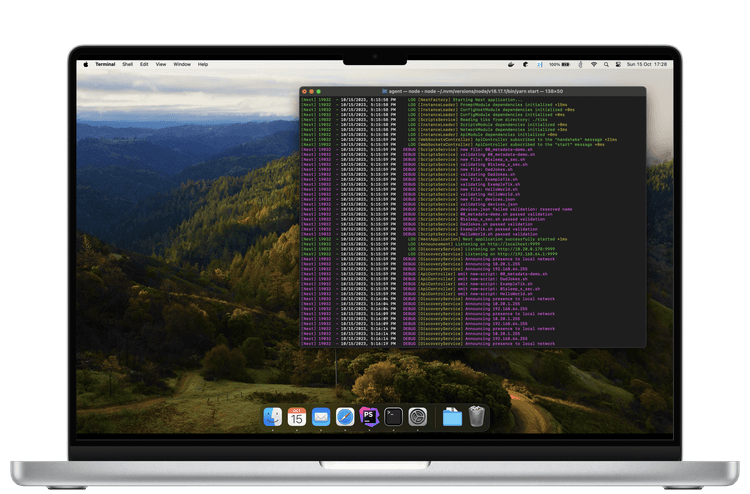Open the Trash in the Dock

tap(476, 417)
